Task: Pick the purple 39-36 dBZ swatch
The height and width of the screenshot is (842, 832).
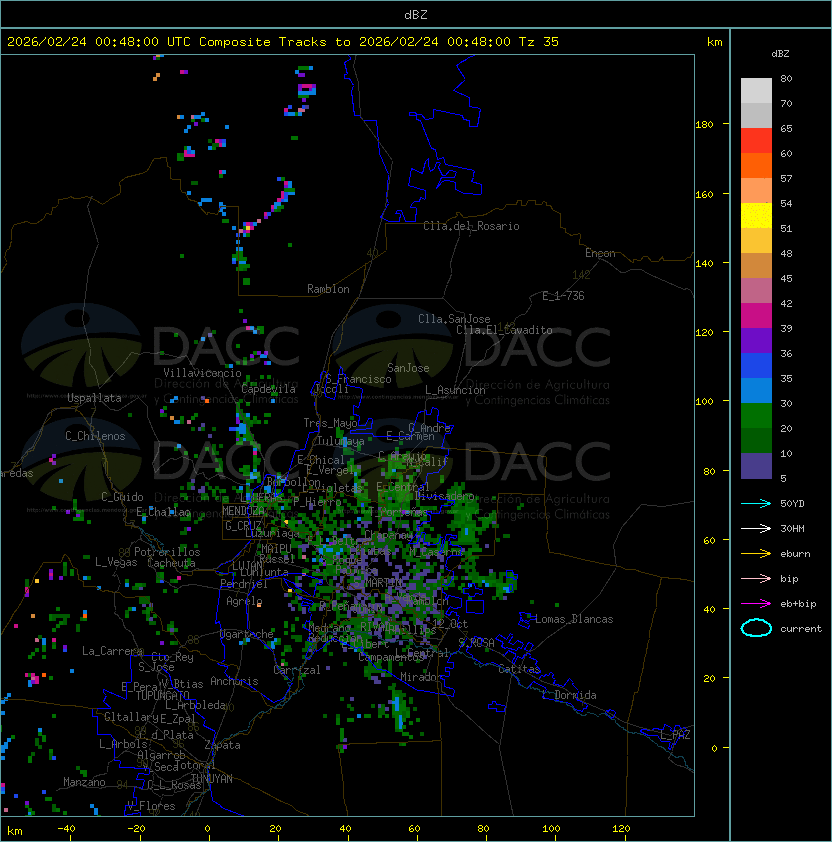Action: tap(756, 340)
